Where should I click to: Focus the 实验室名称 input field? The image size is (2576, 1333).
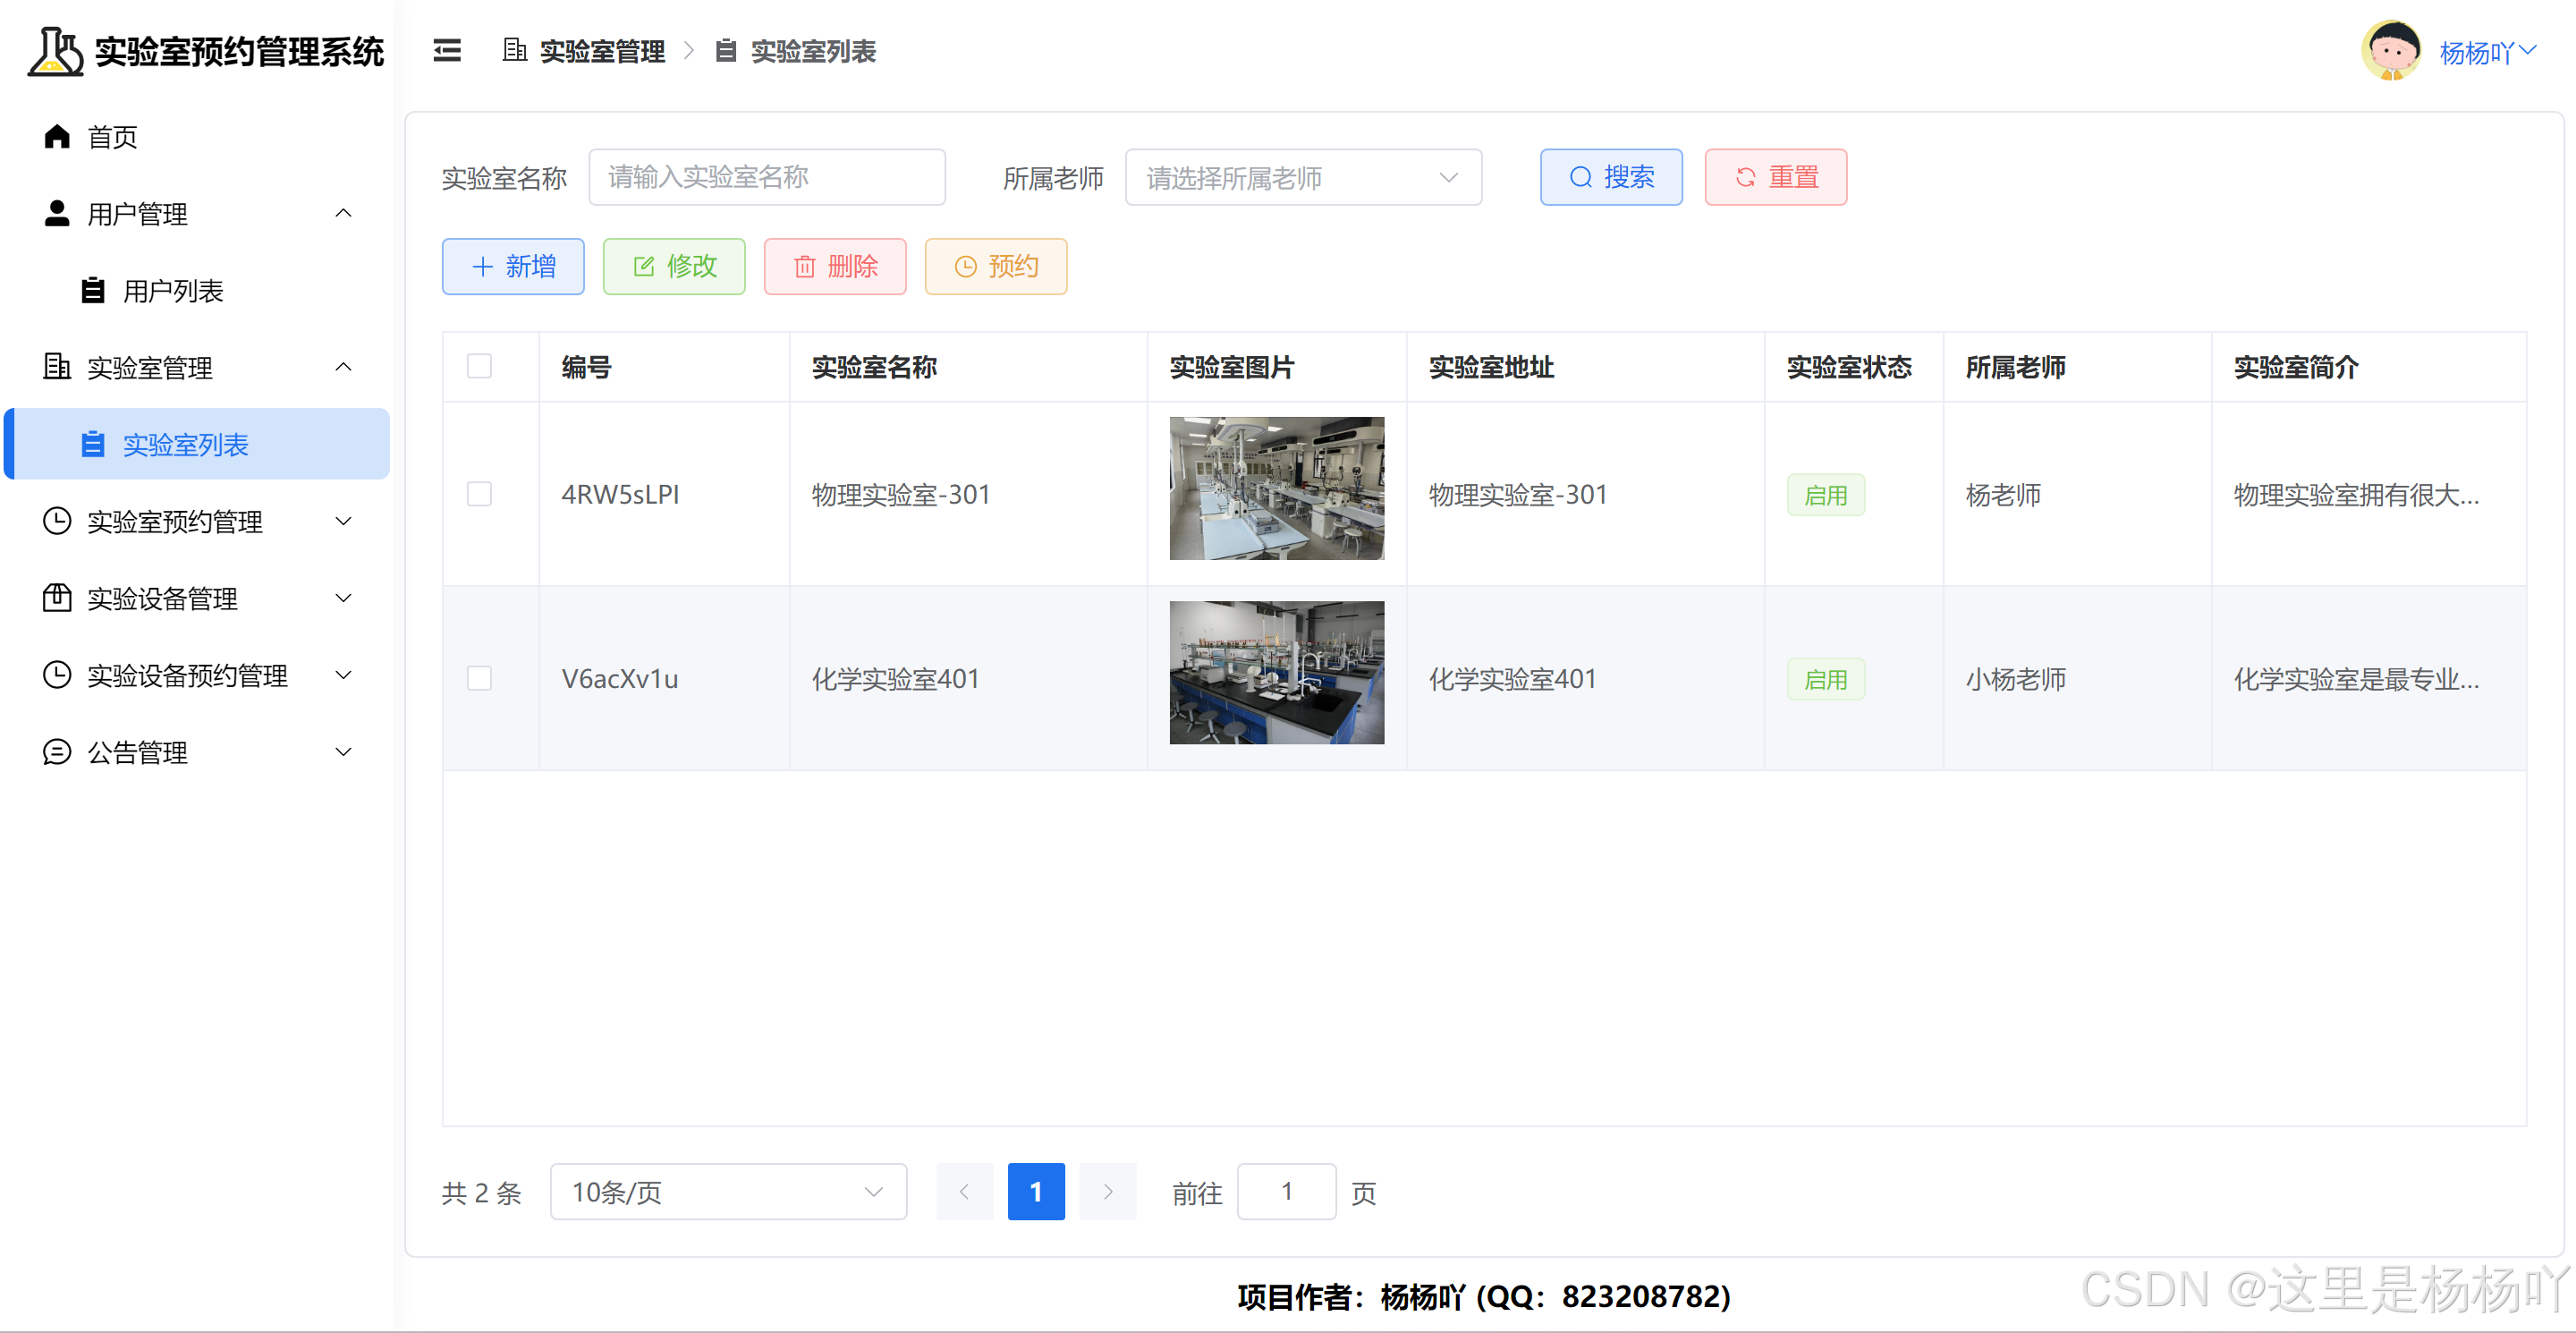[767, 177]
